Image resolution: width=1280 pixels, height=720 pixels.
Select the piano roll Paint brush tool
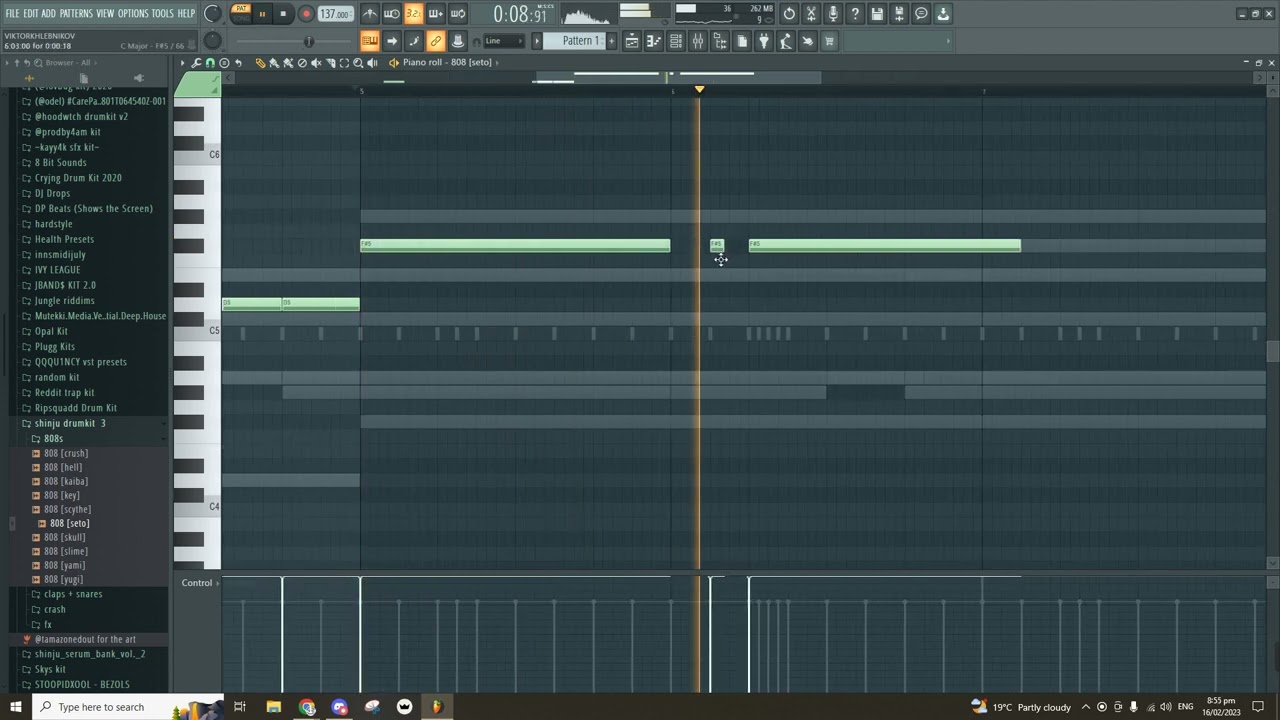[274, 63]
